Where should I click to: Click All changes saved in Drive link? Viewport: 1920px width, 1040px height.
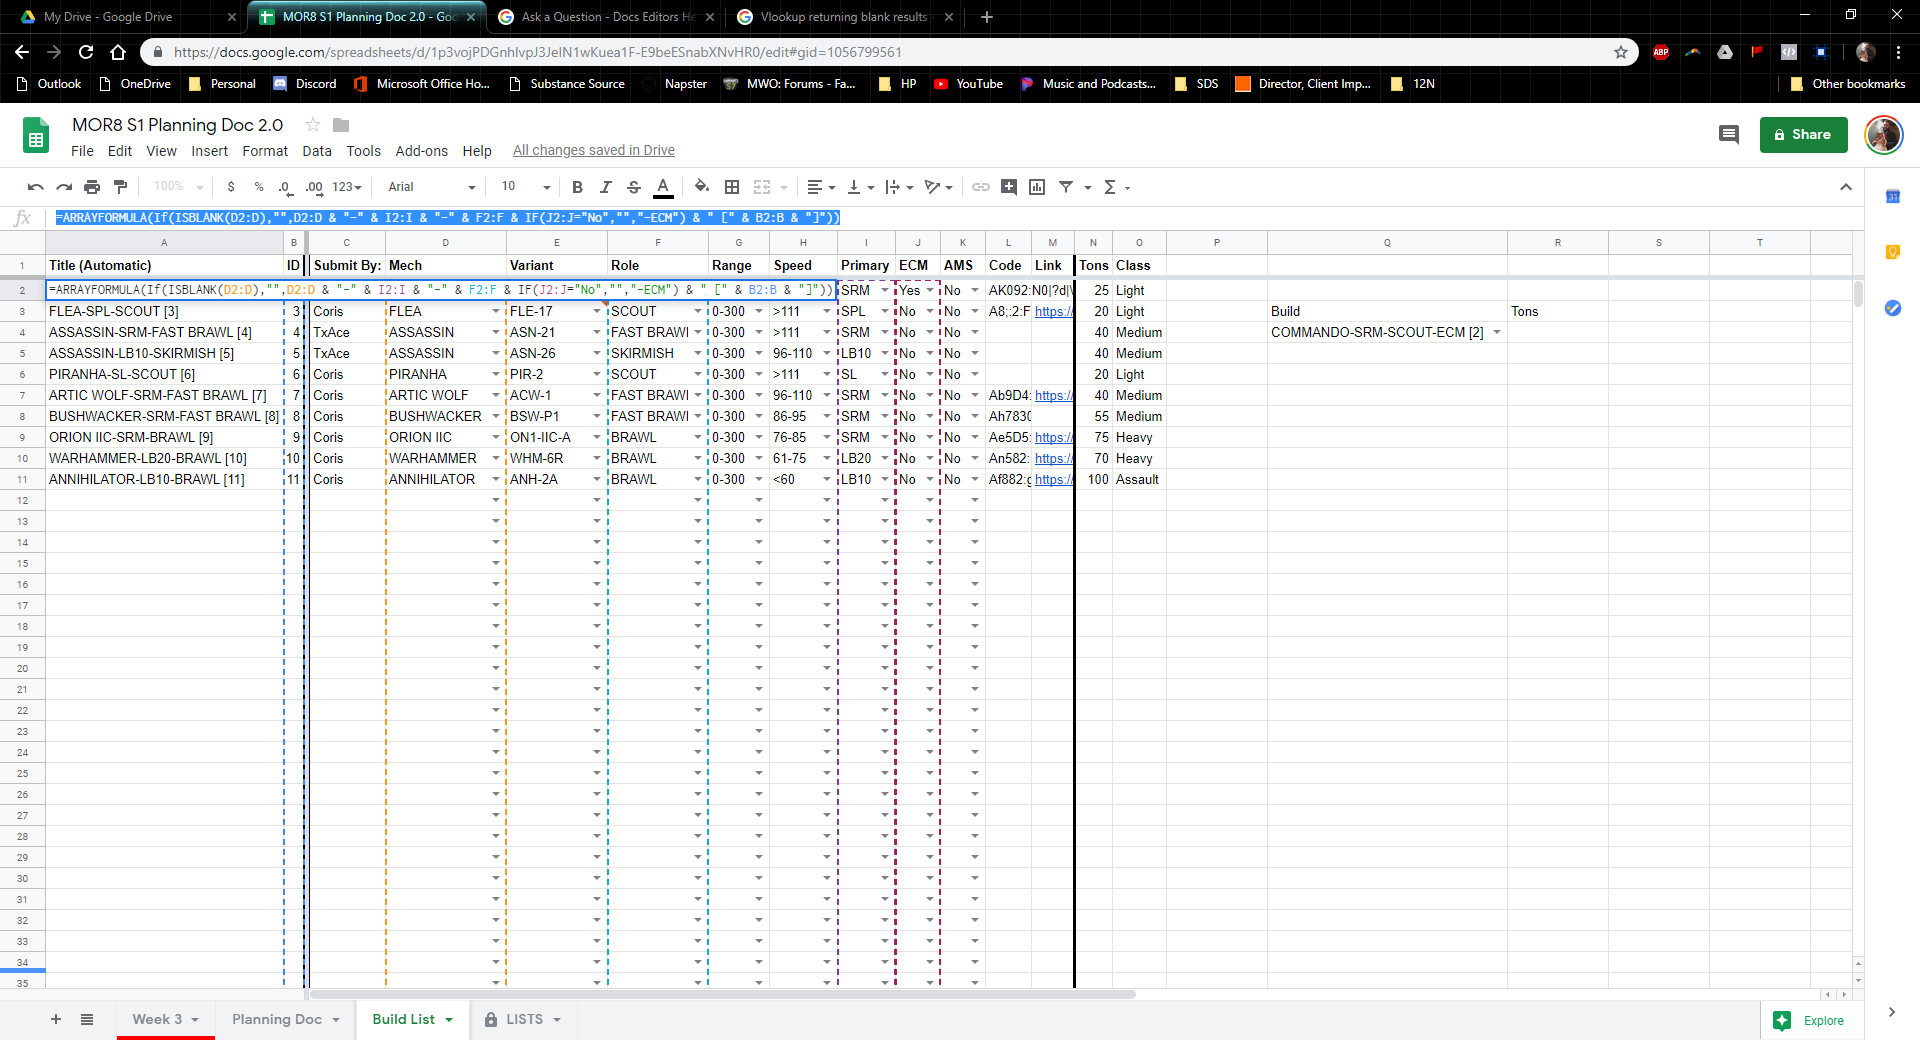[x=593, y=151]
